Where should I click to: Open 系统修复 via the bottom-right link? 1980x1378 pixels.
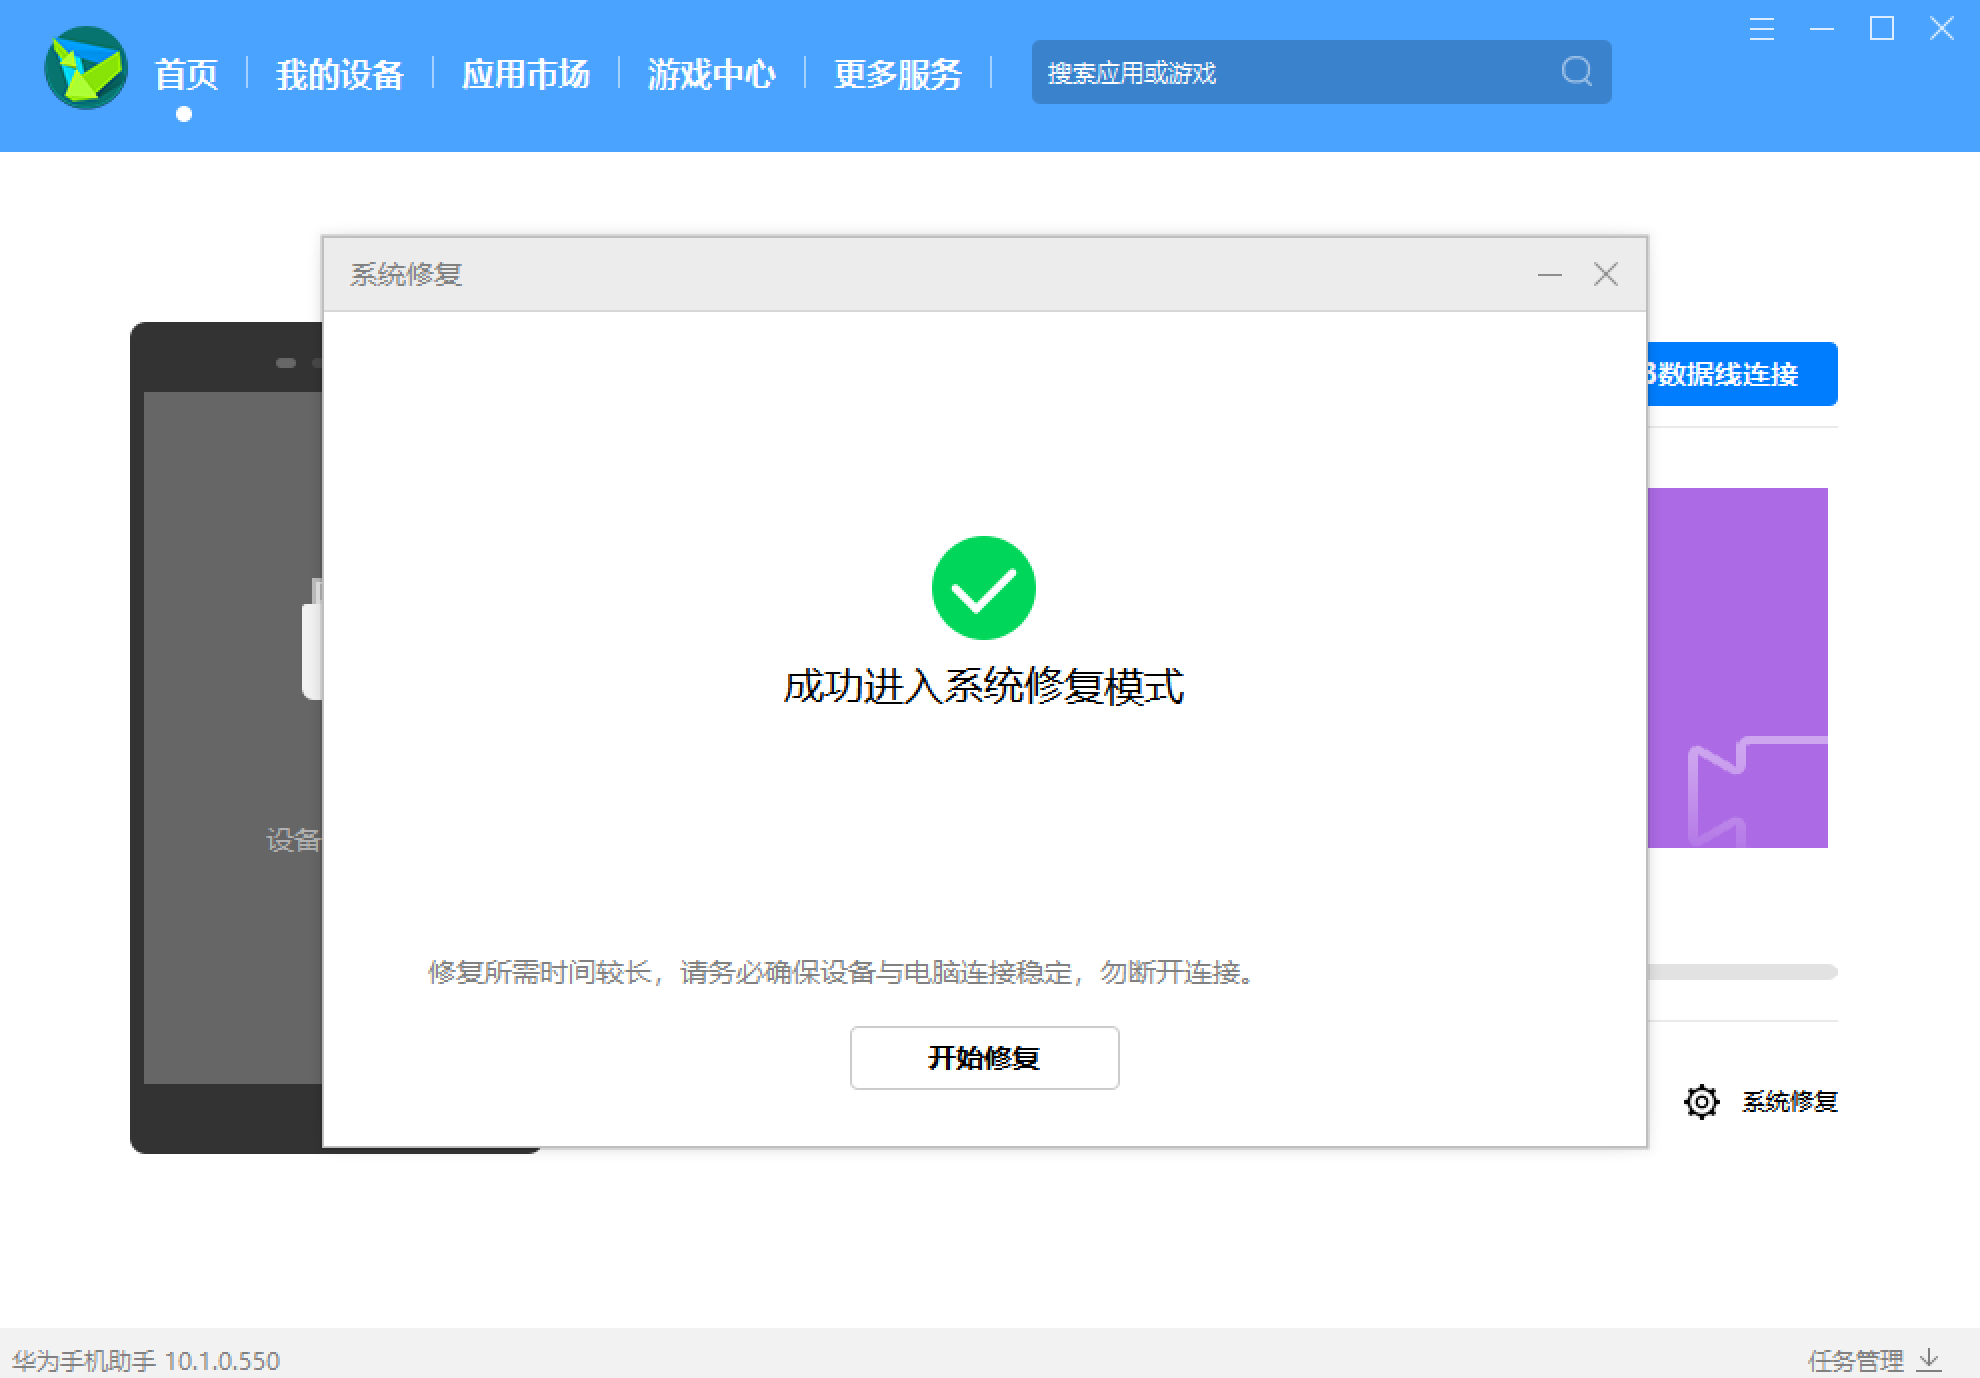tap(1789, 1102)
